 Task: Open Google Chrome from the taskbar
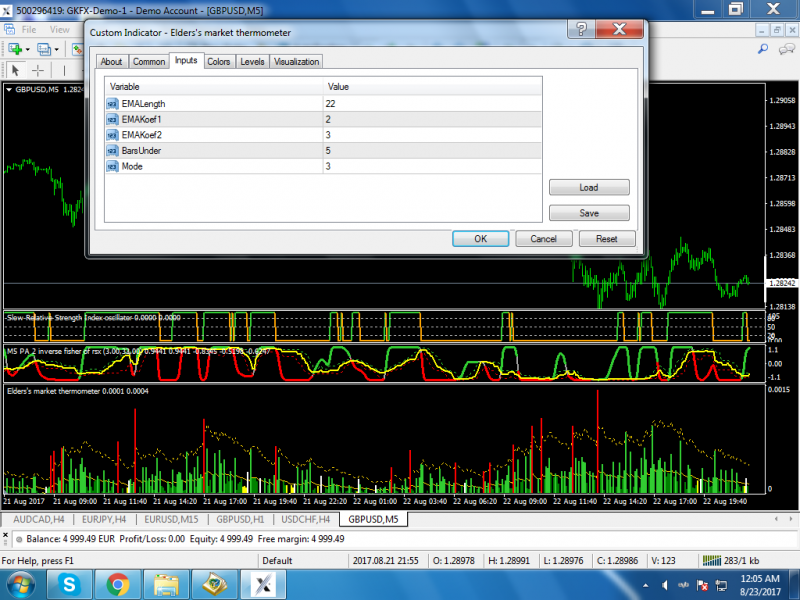pyautogui.click(x=118, y=585)
